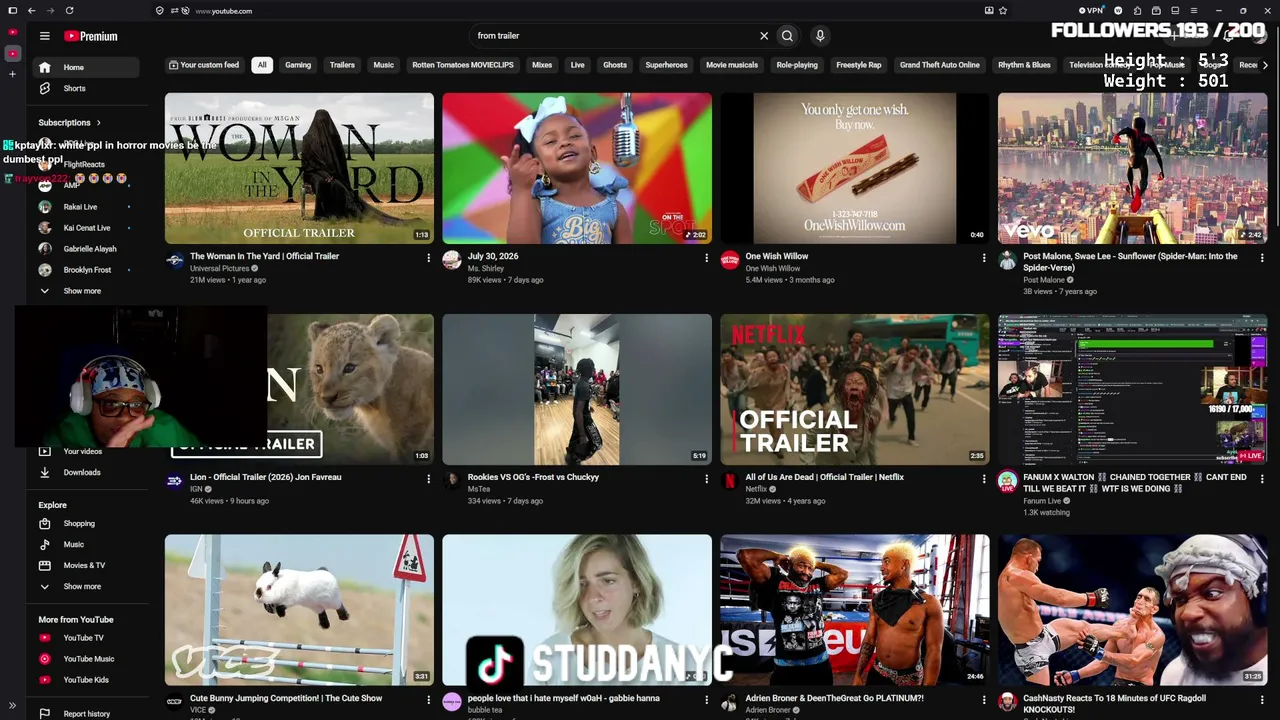Reload the page in the browser

(x=69, y=11)
